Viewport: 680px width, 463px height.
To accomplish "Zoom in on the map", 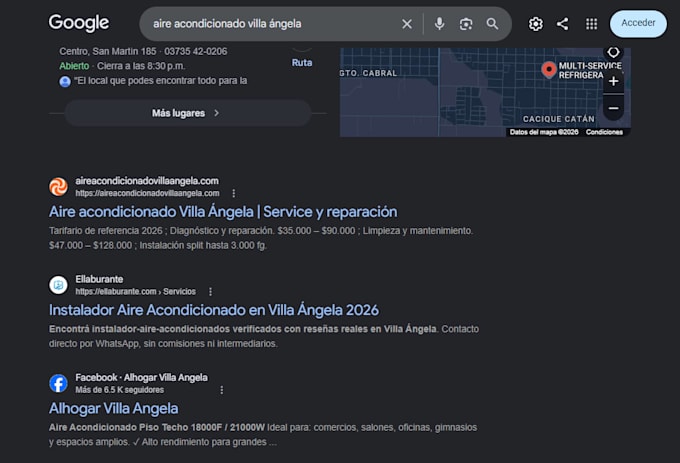I will click(613, 81).
